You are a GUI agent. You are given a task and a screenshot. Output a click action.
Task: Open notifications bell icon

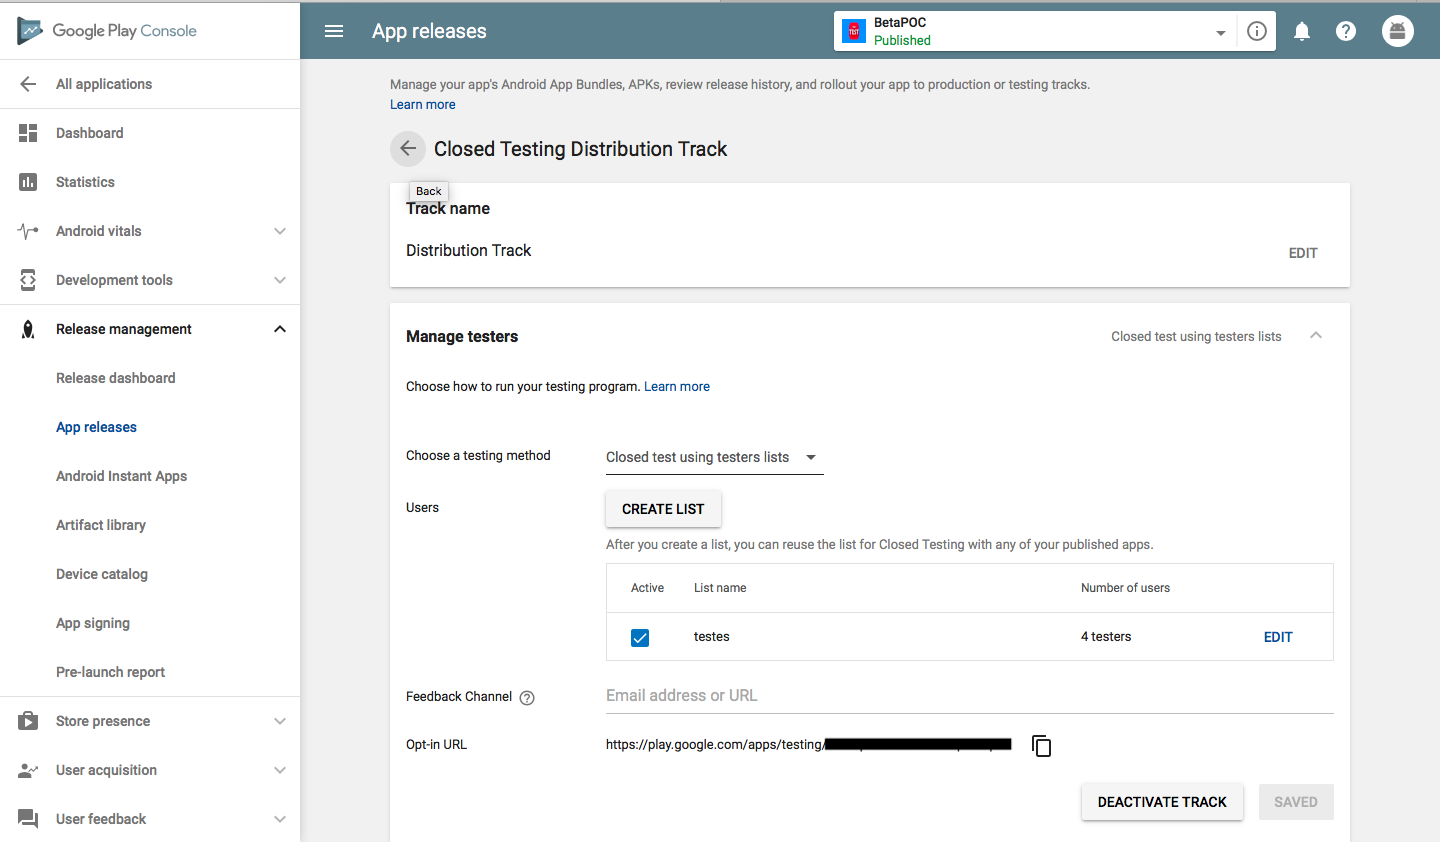click(1302, 31)
